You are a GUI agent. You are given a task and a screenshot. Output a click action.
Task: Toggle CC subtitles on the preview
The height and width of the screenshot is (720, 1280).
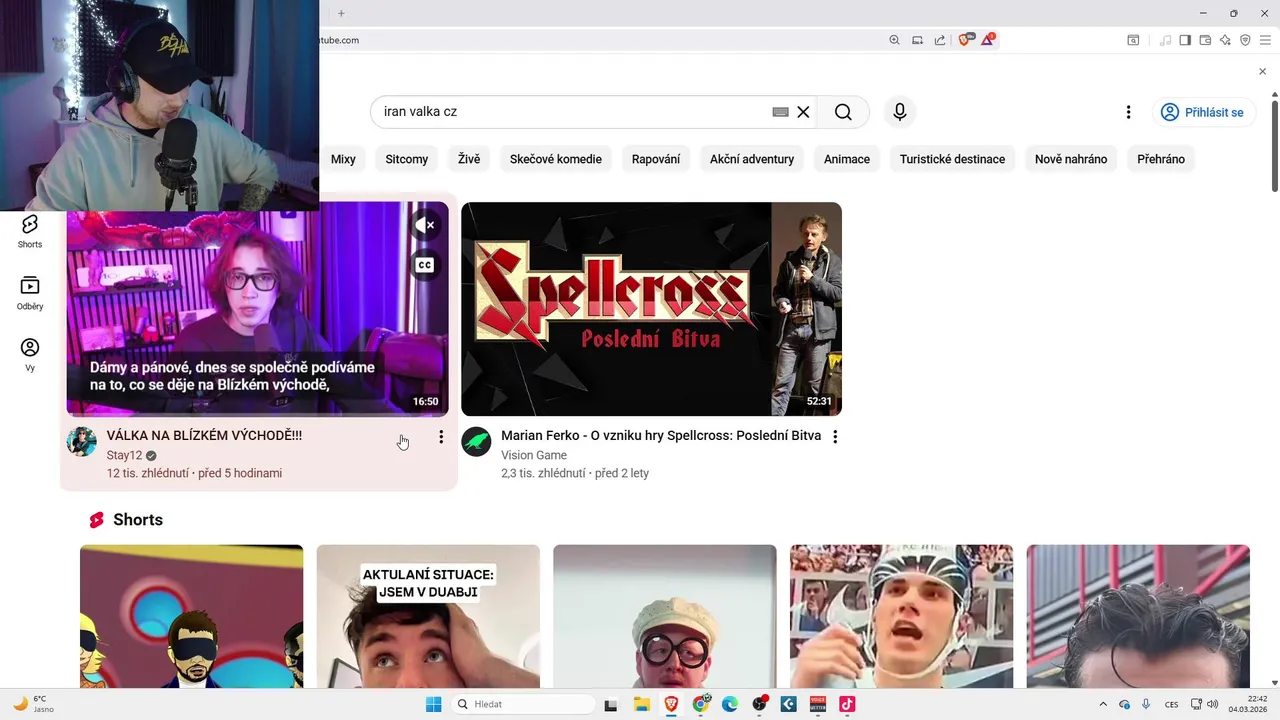pyautogui.click(x=425, y=265)
